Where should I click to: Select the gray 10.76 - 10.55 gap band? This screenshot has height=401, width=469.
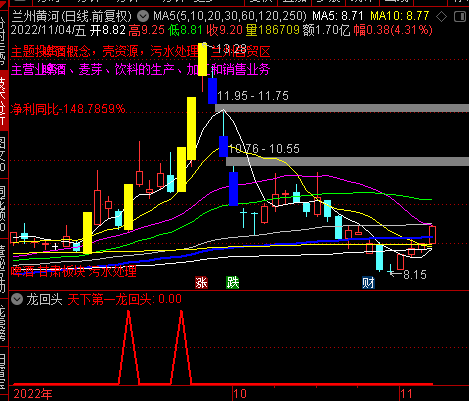click(347, 162)
